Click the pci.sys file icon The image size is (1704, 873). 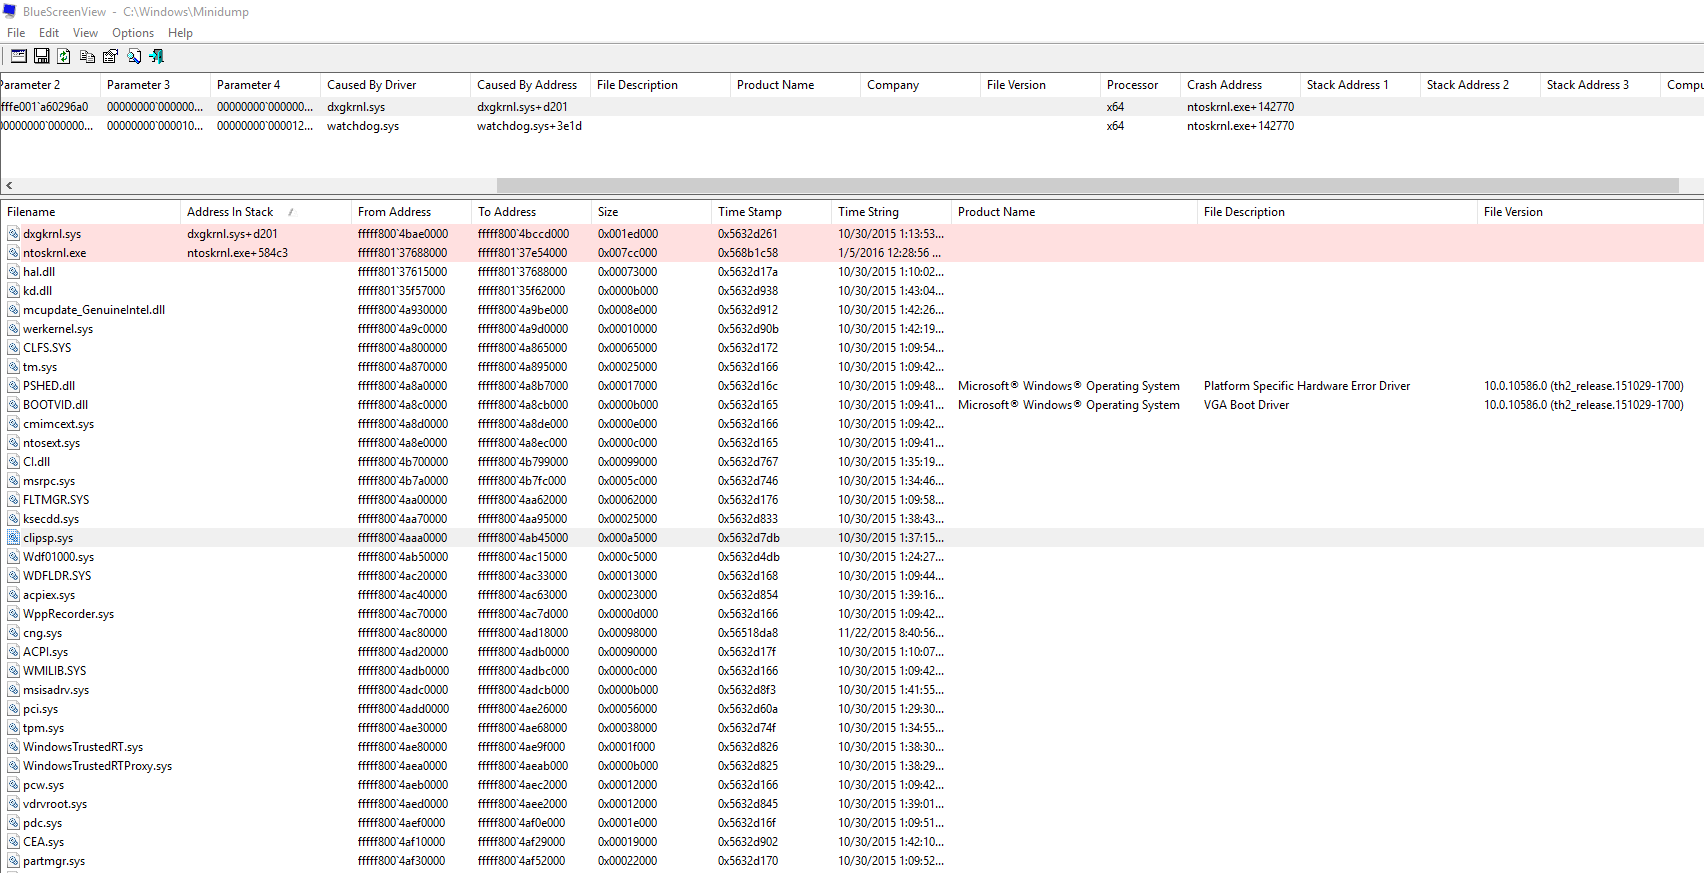point(14,709)
